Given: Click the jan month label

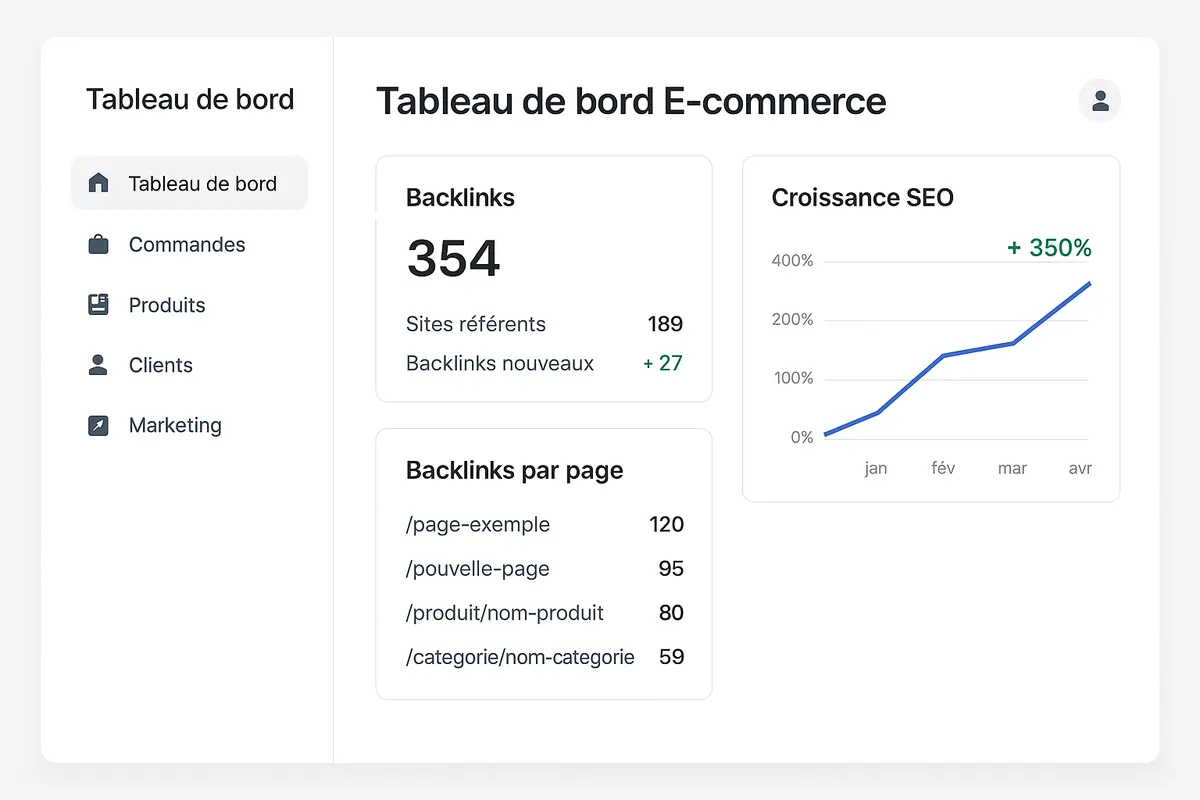Looking at the screenshot, I should pos(876,468).
